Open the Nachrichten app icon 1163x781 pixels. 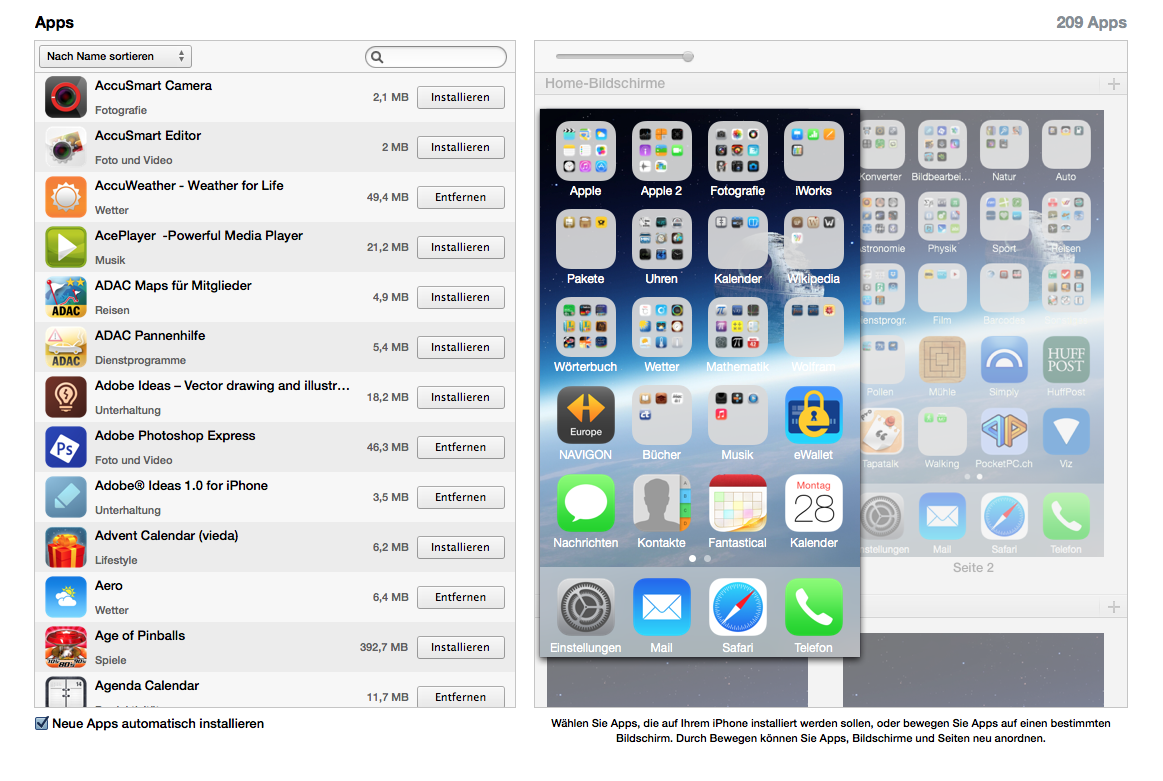[586, 502]
